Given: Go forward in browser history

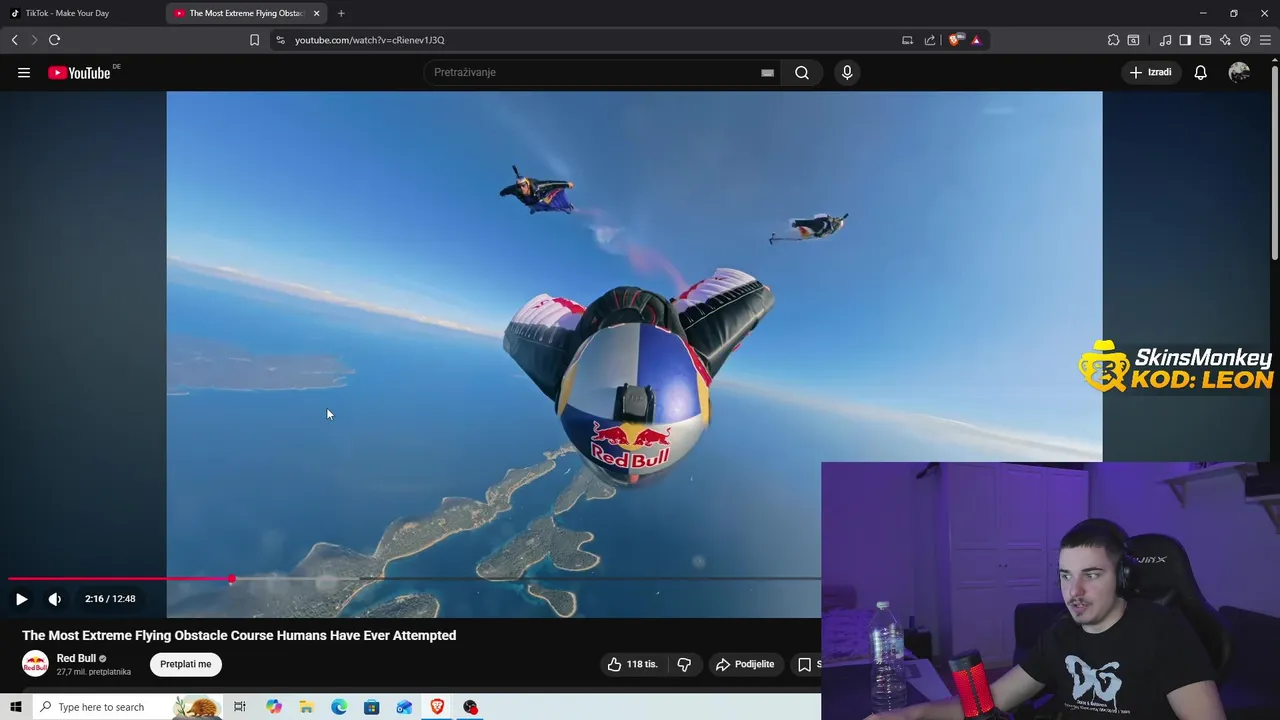Looking at the screenshot, I should pos(34,40).
